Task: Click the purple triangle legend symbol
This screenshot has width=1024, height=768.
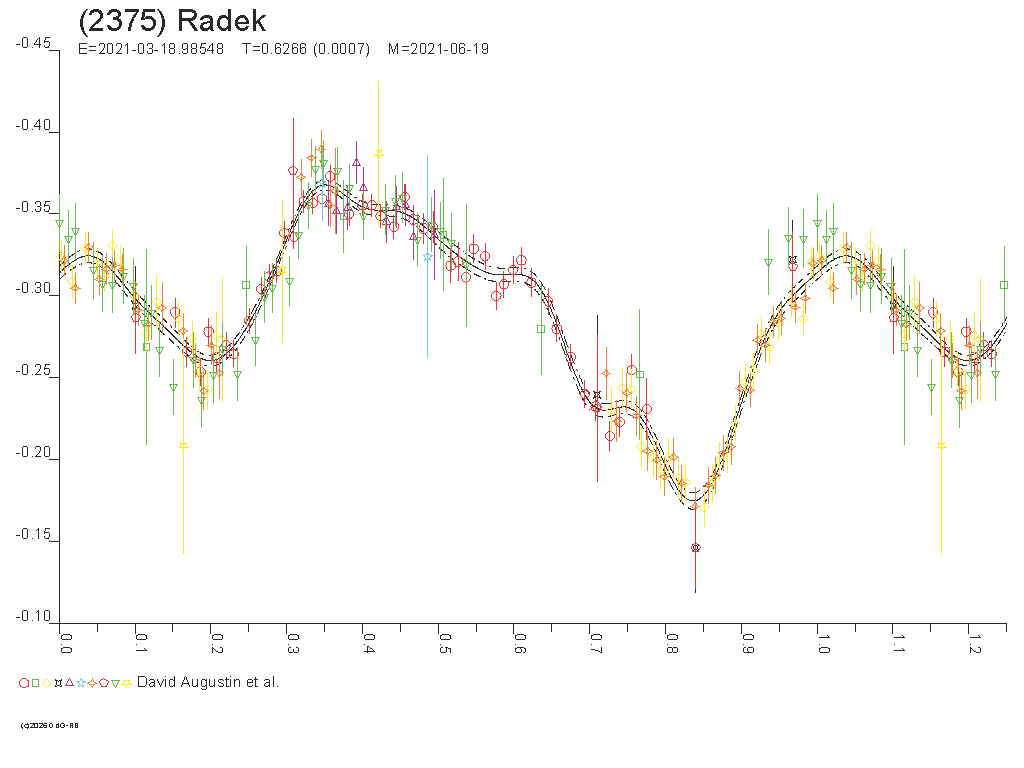Action: tap(69, 682)
